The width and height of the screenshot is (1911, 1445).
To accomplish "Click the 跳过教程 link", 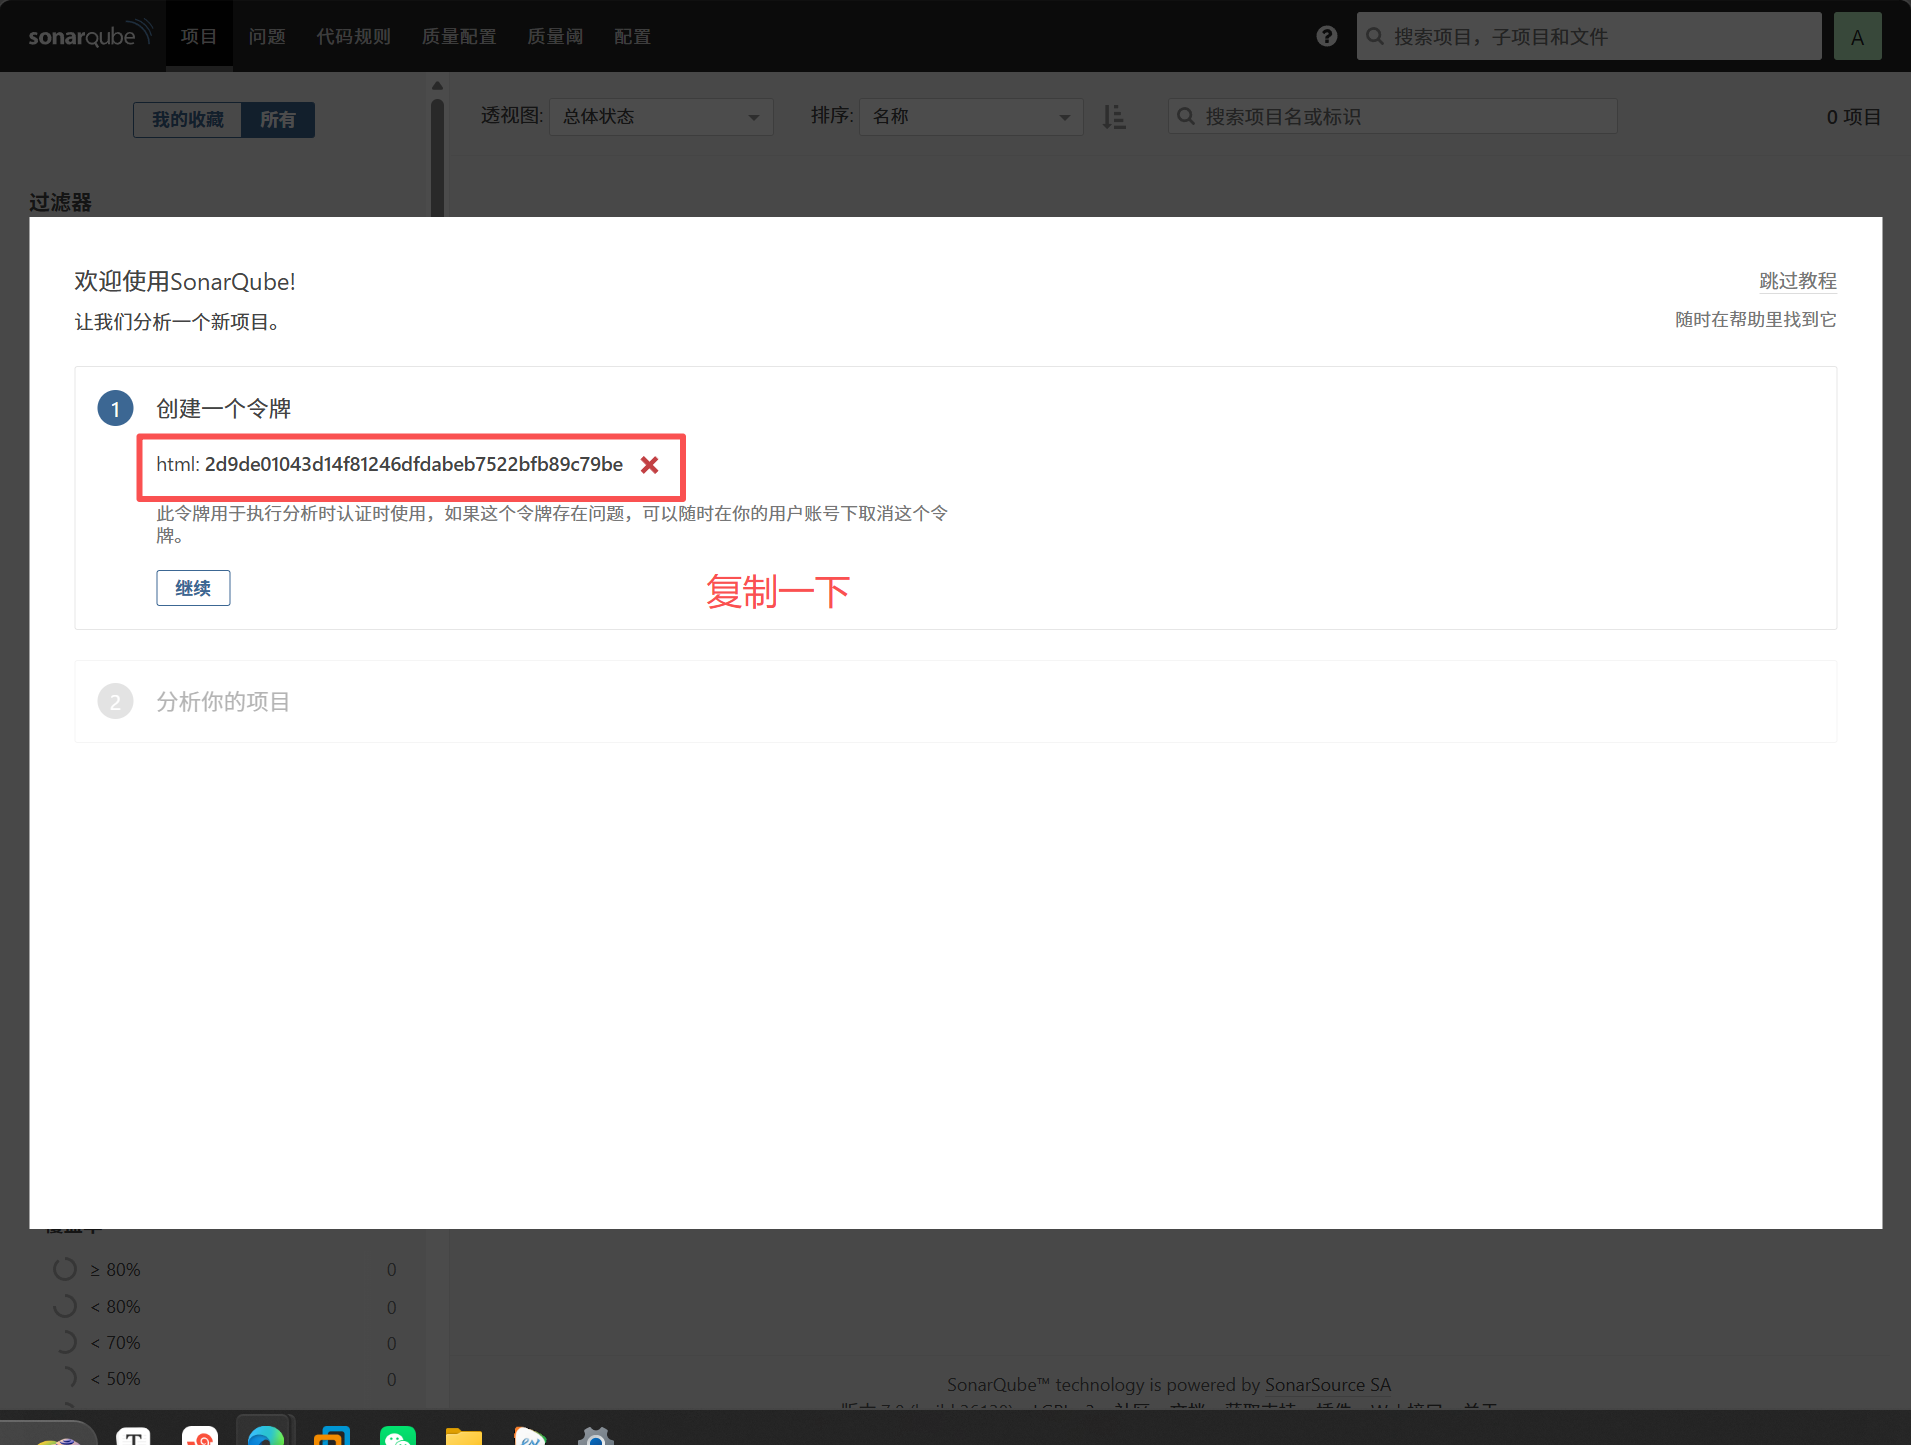I will point(1798,281).
